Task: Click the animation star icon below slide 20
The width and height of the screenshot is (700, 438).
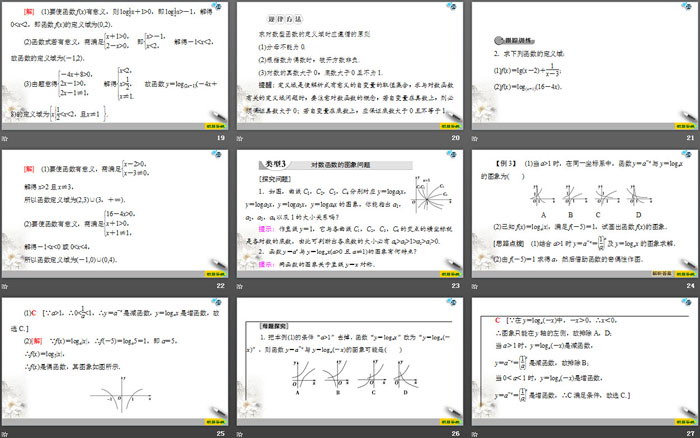Action: [238, 140]
